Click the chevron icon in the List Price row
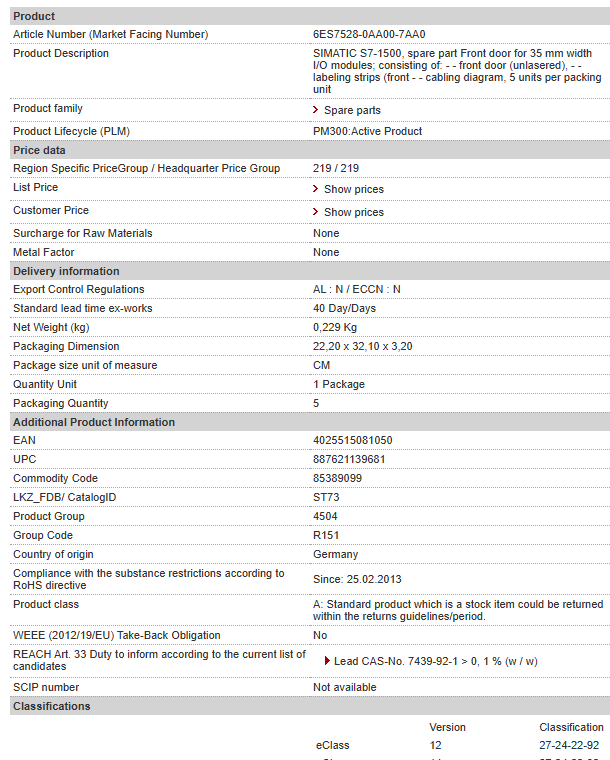This screenshot has height=760, width=610. point(316,189)
